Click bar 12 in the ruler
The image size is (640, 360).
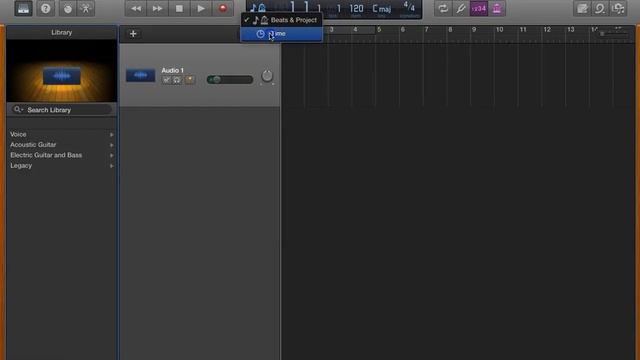coord(547,29)
